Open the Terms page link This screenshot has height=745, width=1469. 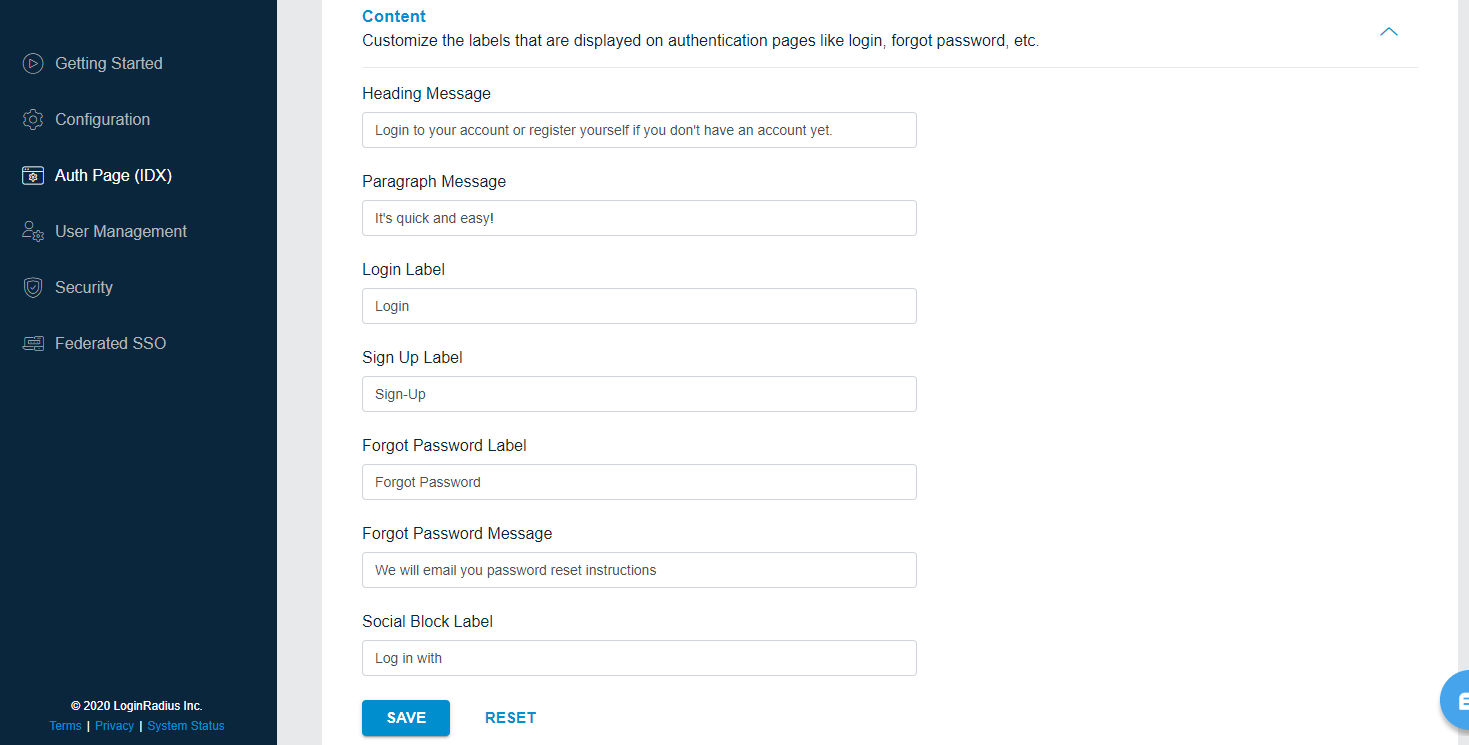tap(64, 725)
